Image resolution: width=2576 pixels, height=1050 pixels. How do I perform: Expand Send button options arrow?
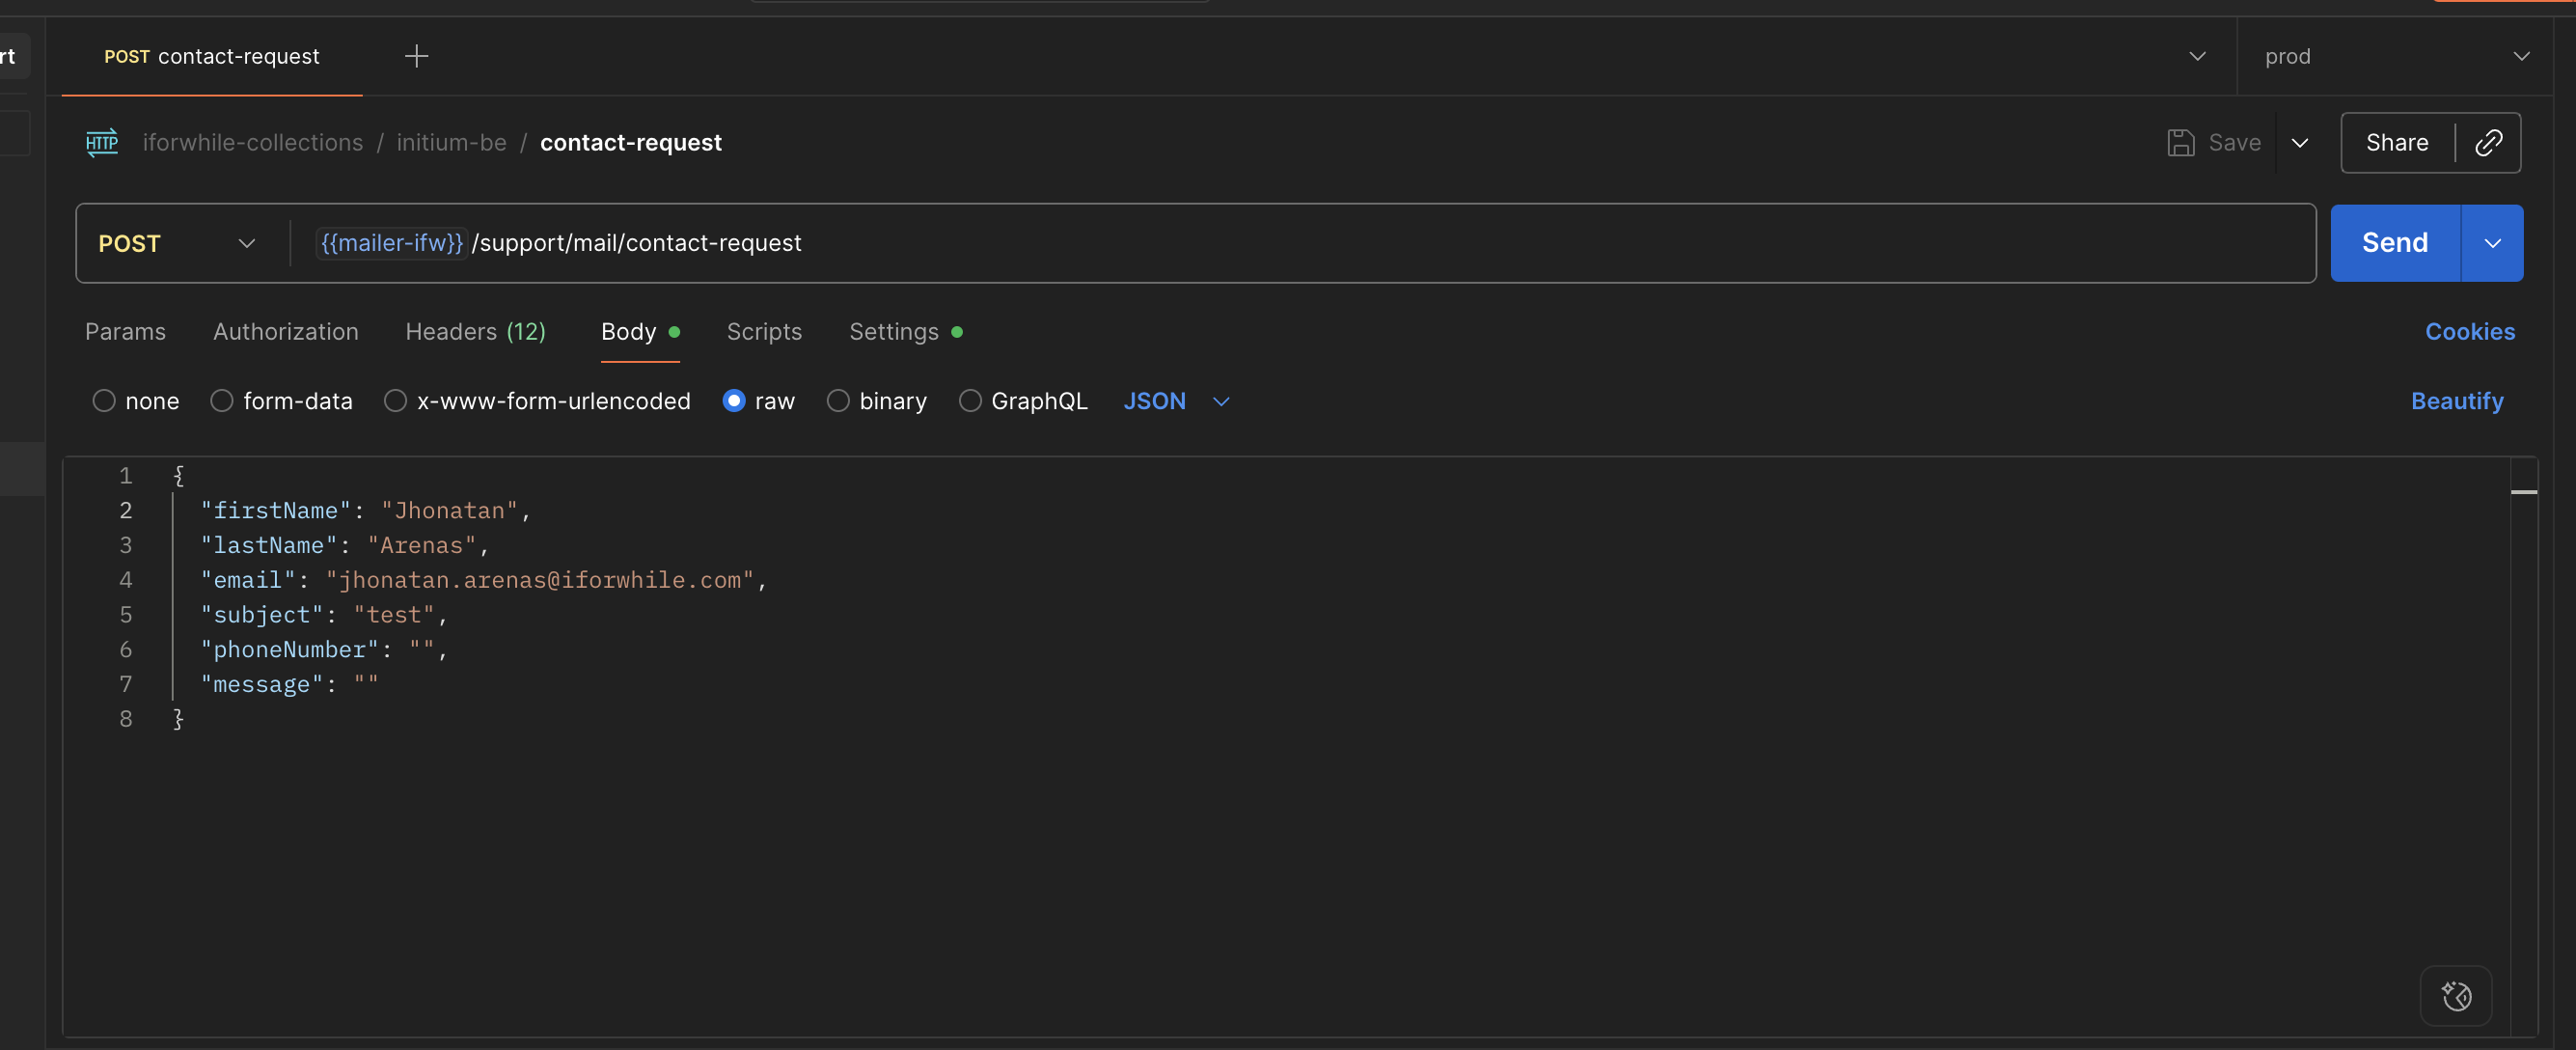[2492, 244]
